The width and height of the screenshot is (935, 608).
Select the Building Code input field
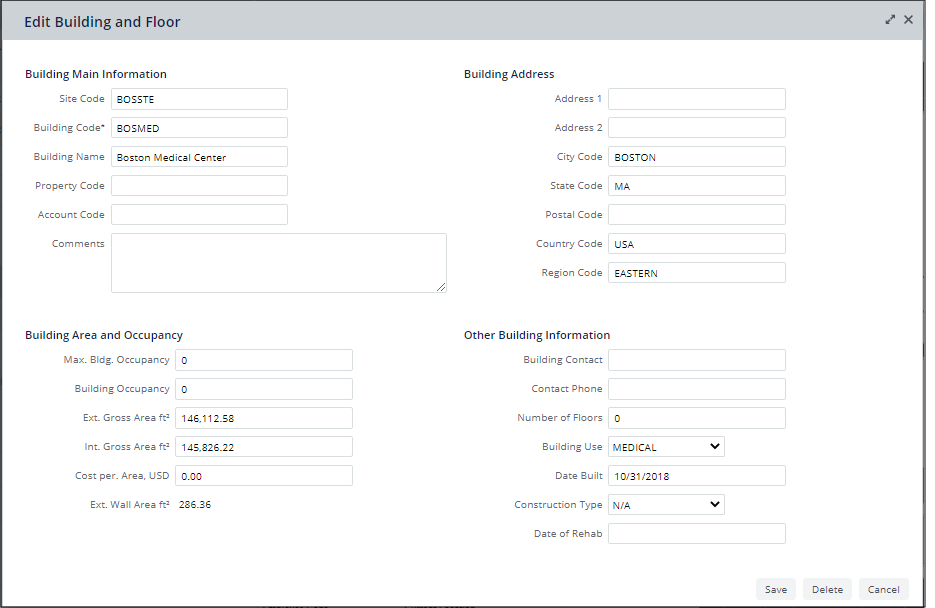coord(199,128)
